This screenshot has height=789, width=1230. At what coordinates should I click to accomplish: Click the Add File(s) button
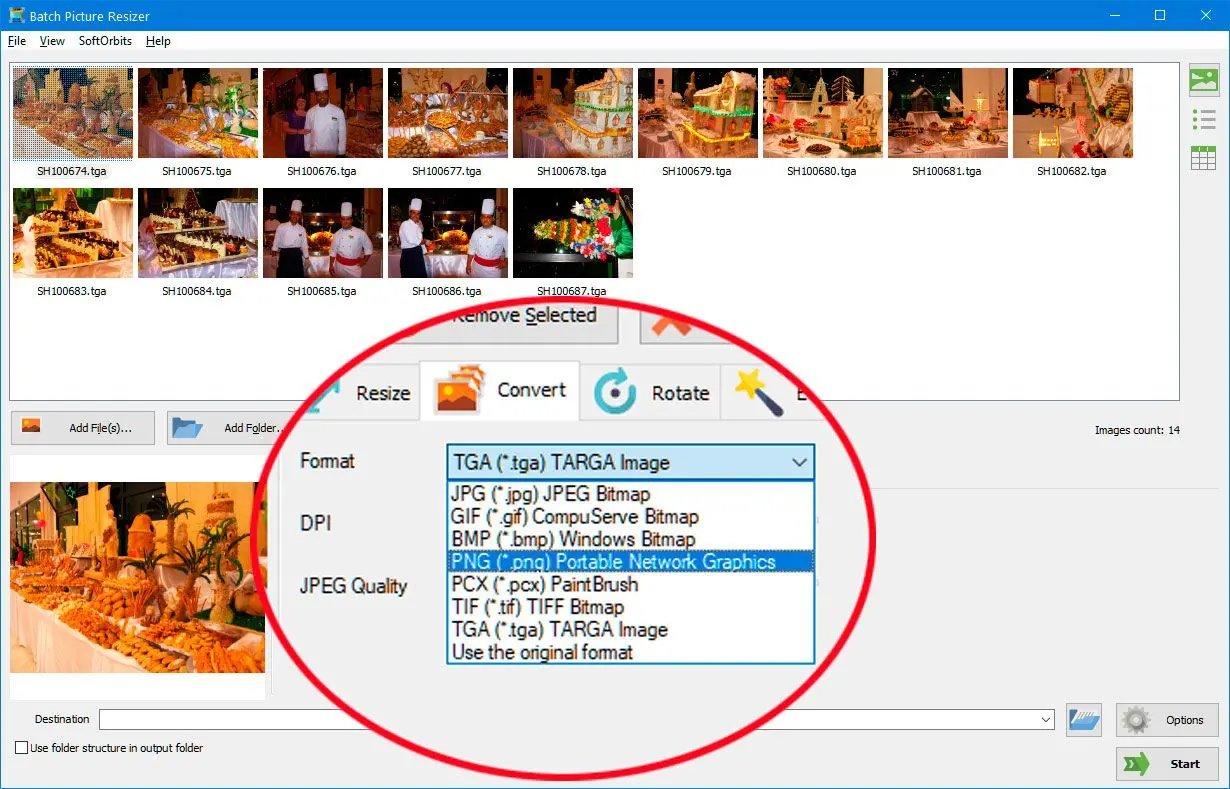pyautogui.click(x=84, y=428)
